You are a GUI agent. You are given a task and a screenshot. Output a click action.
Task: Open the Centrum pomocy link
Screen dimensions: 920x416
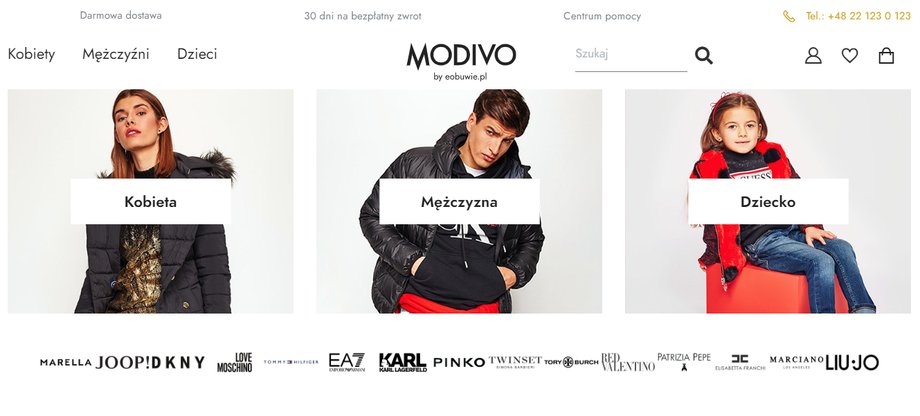click(602, 16)
